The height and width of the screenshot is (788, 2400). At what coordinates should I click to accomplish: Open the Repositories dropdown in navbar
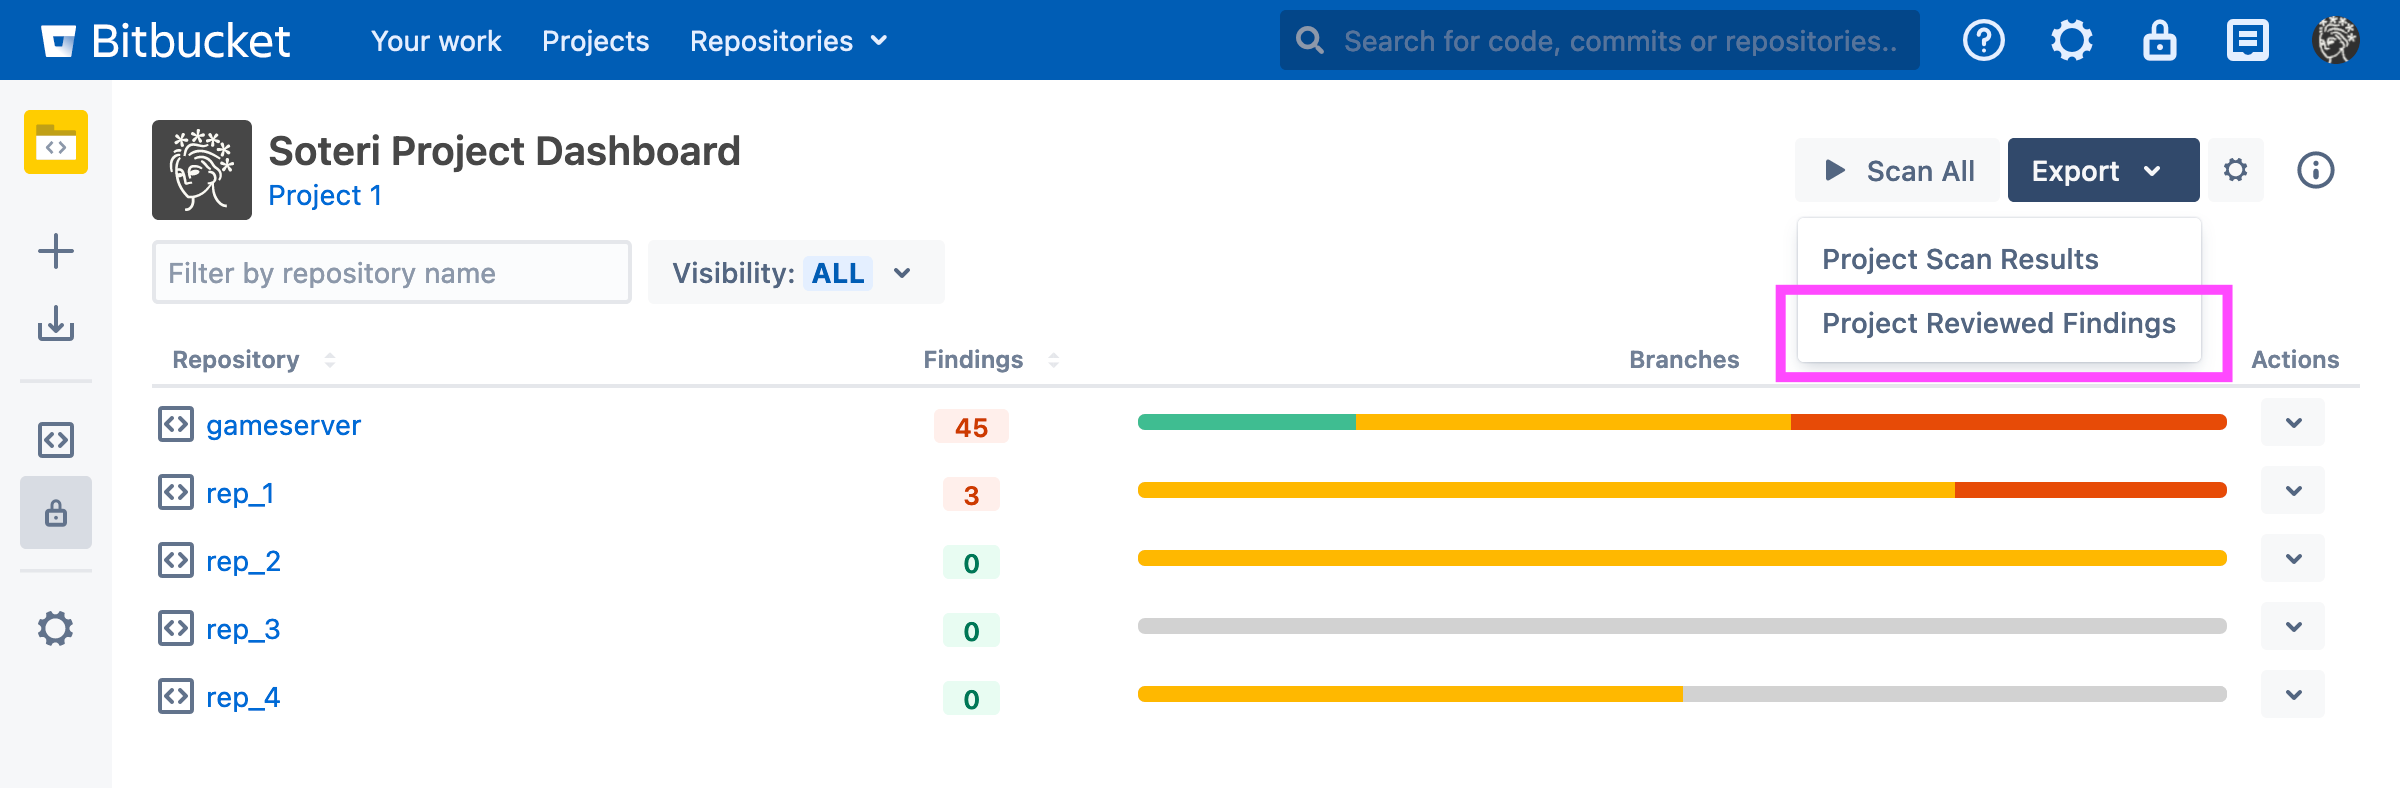(x=788, y=41)
